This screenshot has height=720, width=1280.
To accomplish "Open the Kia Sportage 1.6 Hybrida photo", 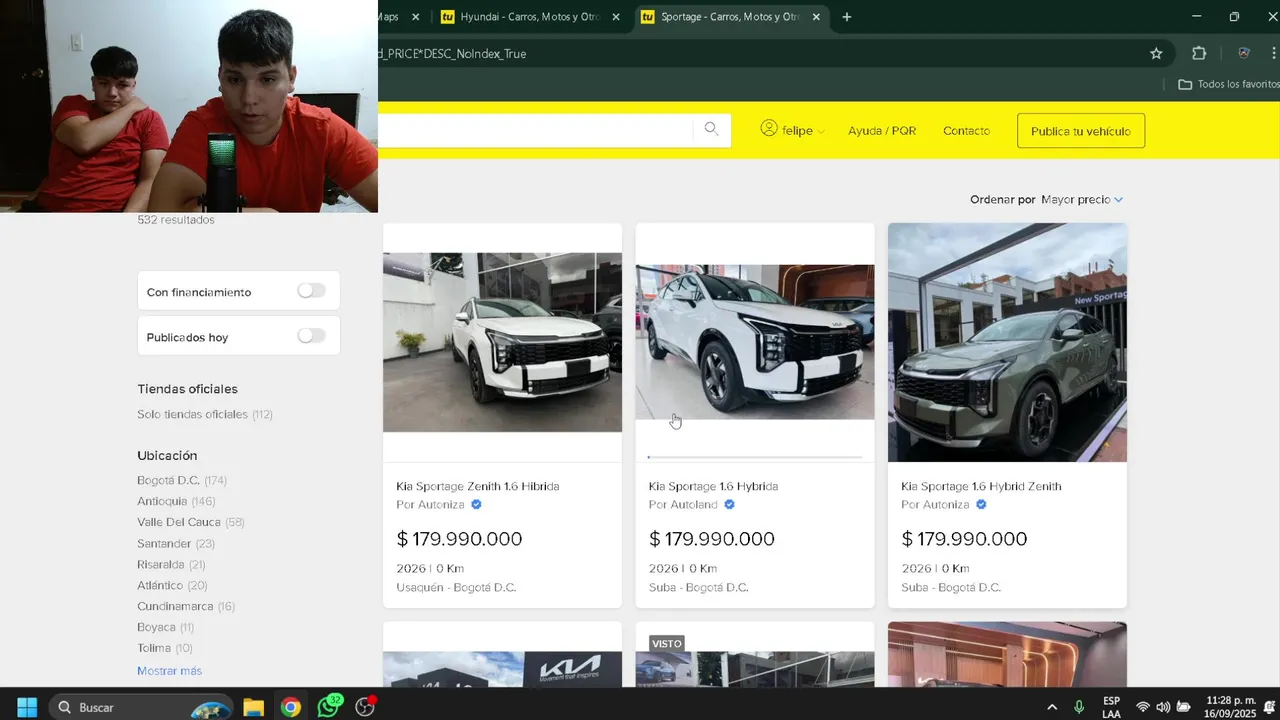I will [755, 342].
